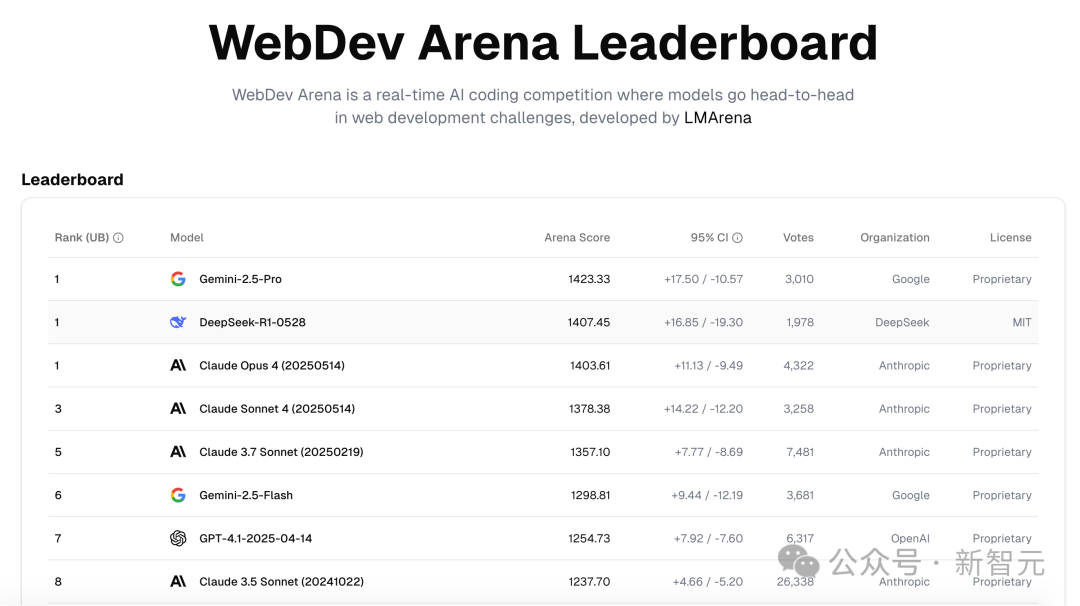This screenshot has width=1080, height=606.
Task: Click the info icon beside Rank (UB)
Action: tap(118, 238)
